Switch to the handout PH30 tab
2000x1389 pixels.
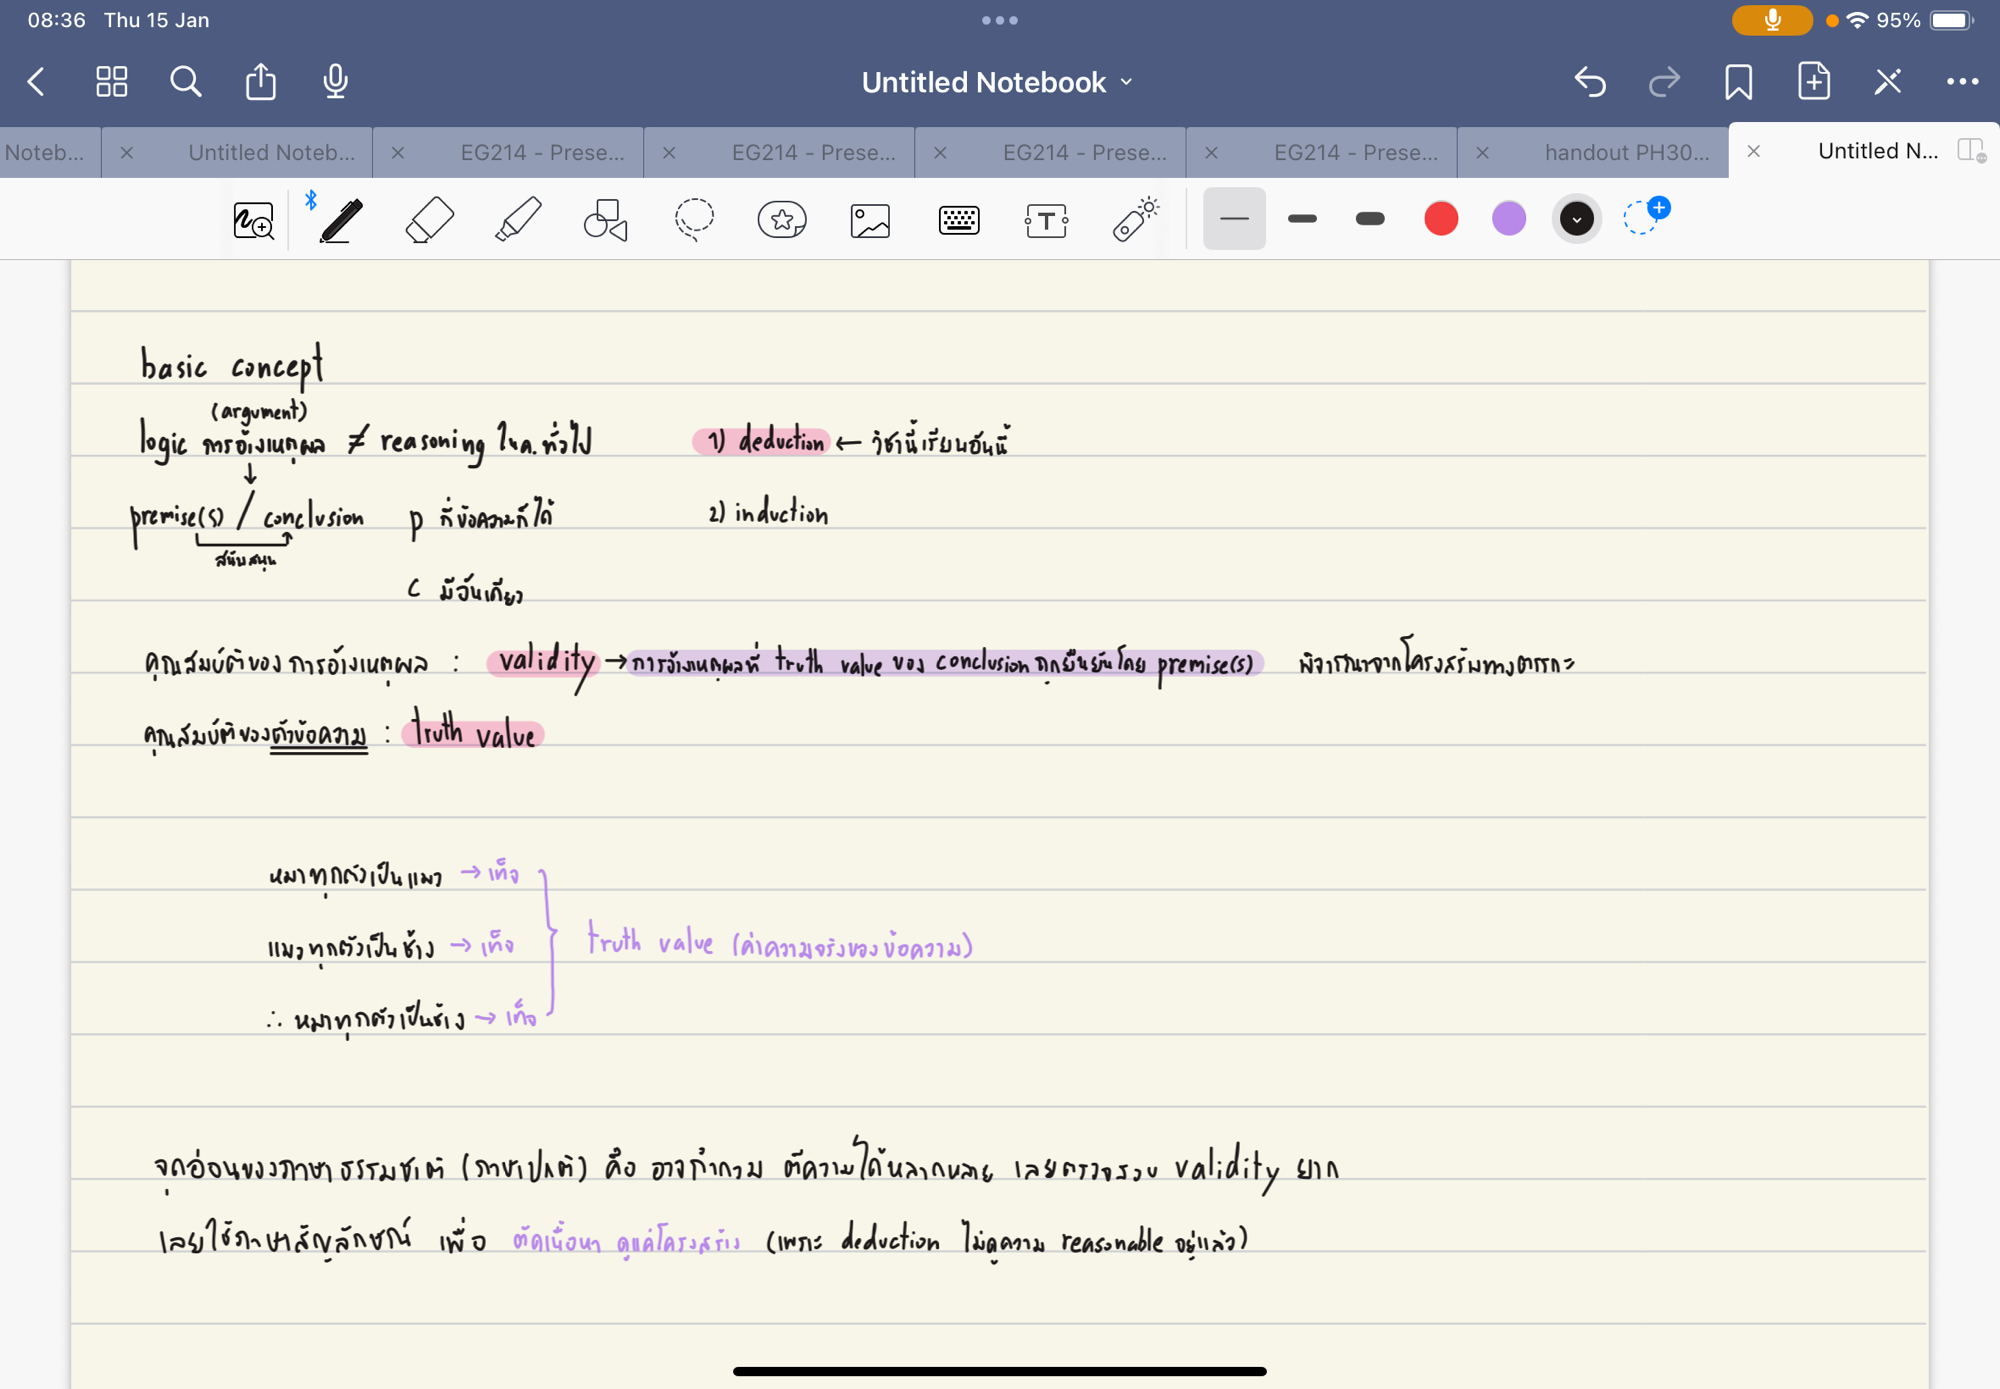pos(1626,152)
